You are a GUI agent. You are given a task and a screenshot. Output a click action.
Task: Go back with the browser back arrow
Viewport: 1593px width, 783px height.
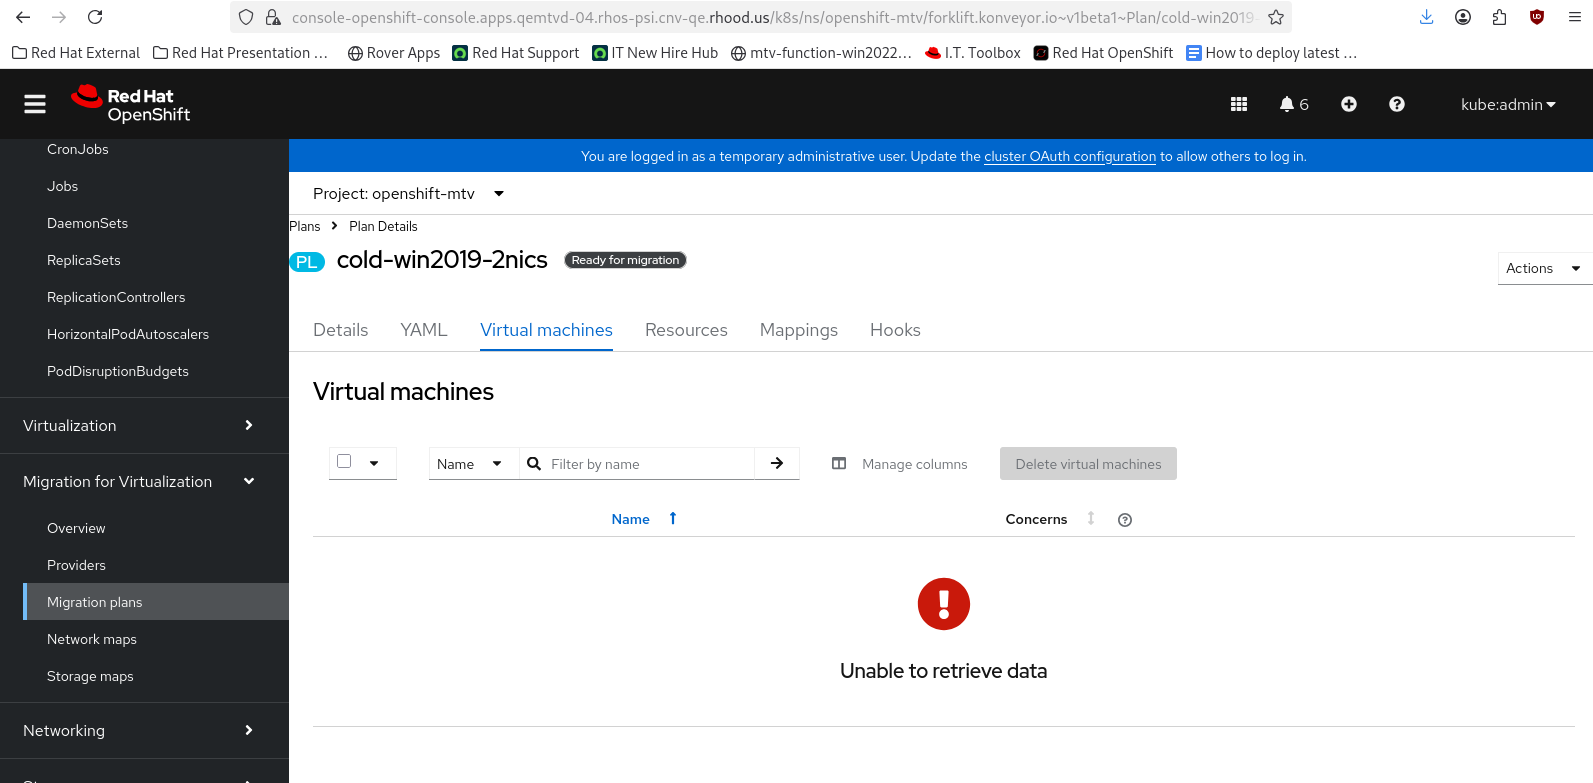tap(23, 17)
